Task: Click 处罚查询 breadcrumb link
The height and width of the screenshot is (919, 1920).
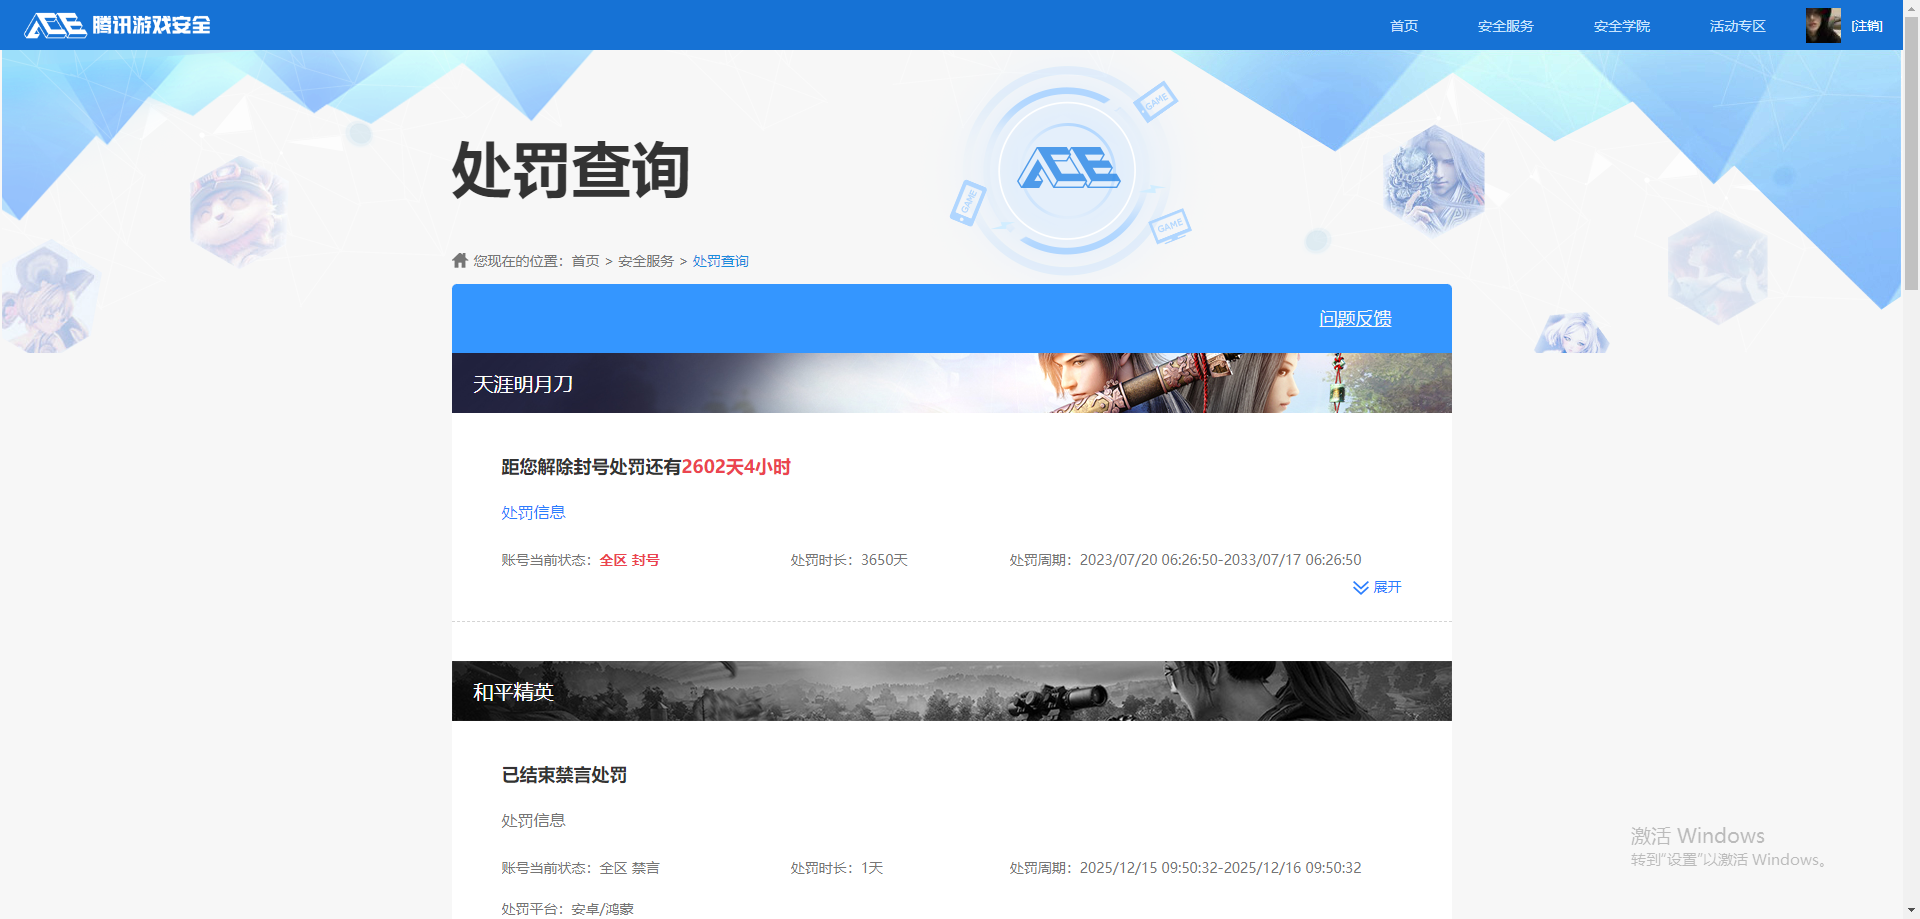Action: coord(720,261)
